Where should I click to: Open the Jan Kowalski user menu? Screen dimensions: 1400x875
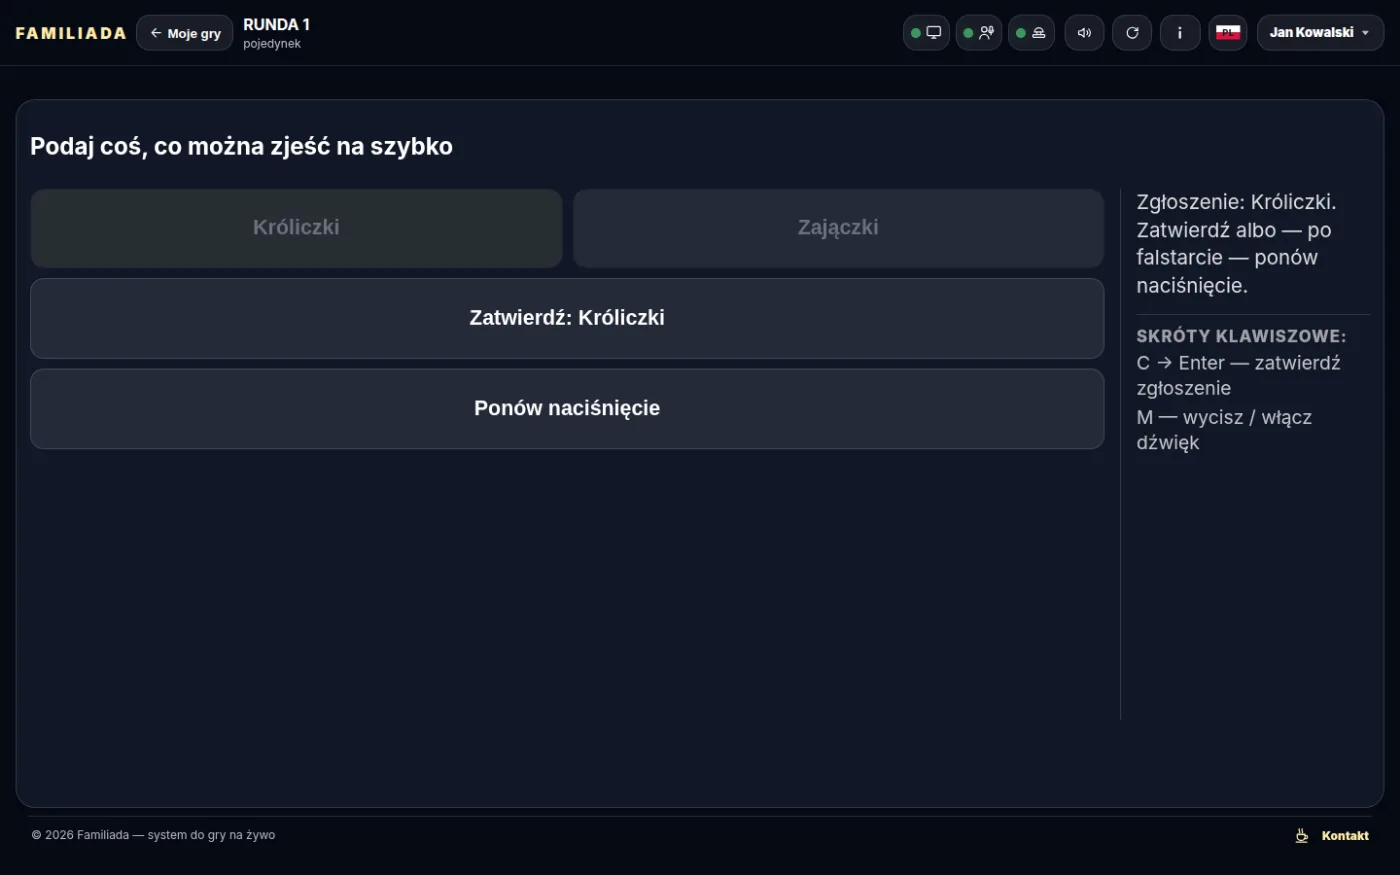point(1320,33)
